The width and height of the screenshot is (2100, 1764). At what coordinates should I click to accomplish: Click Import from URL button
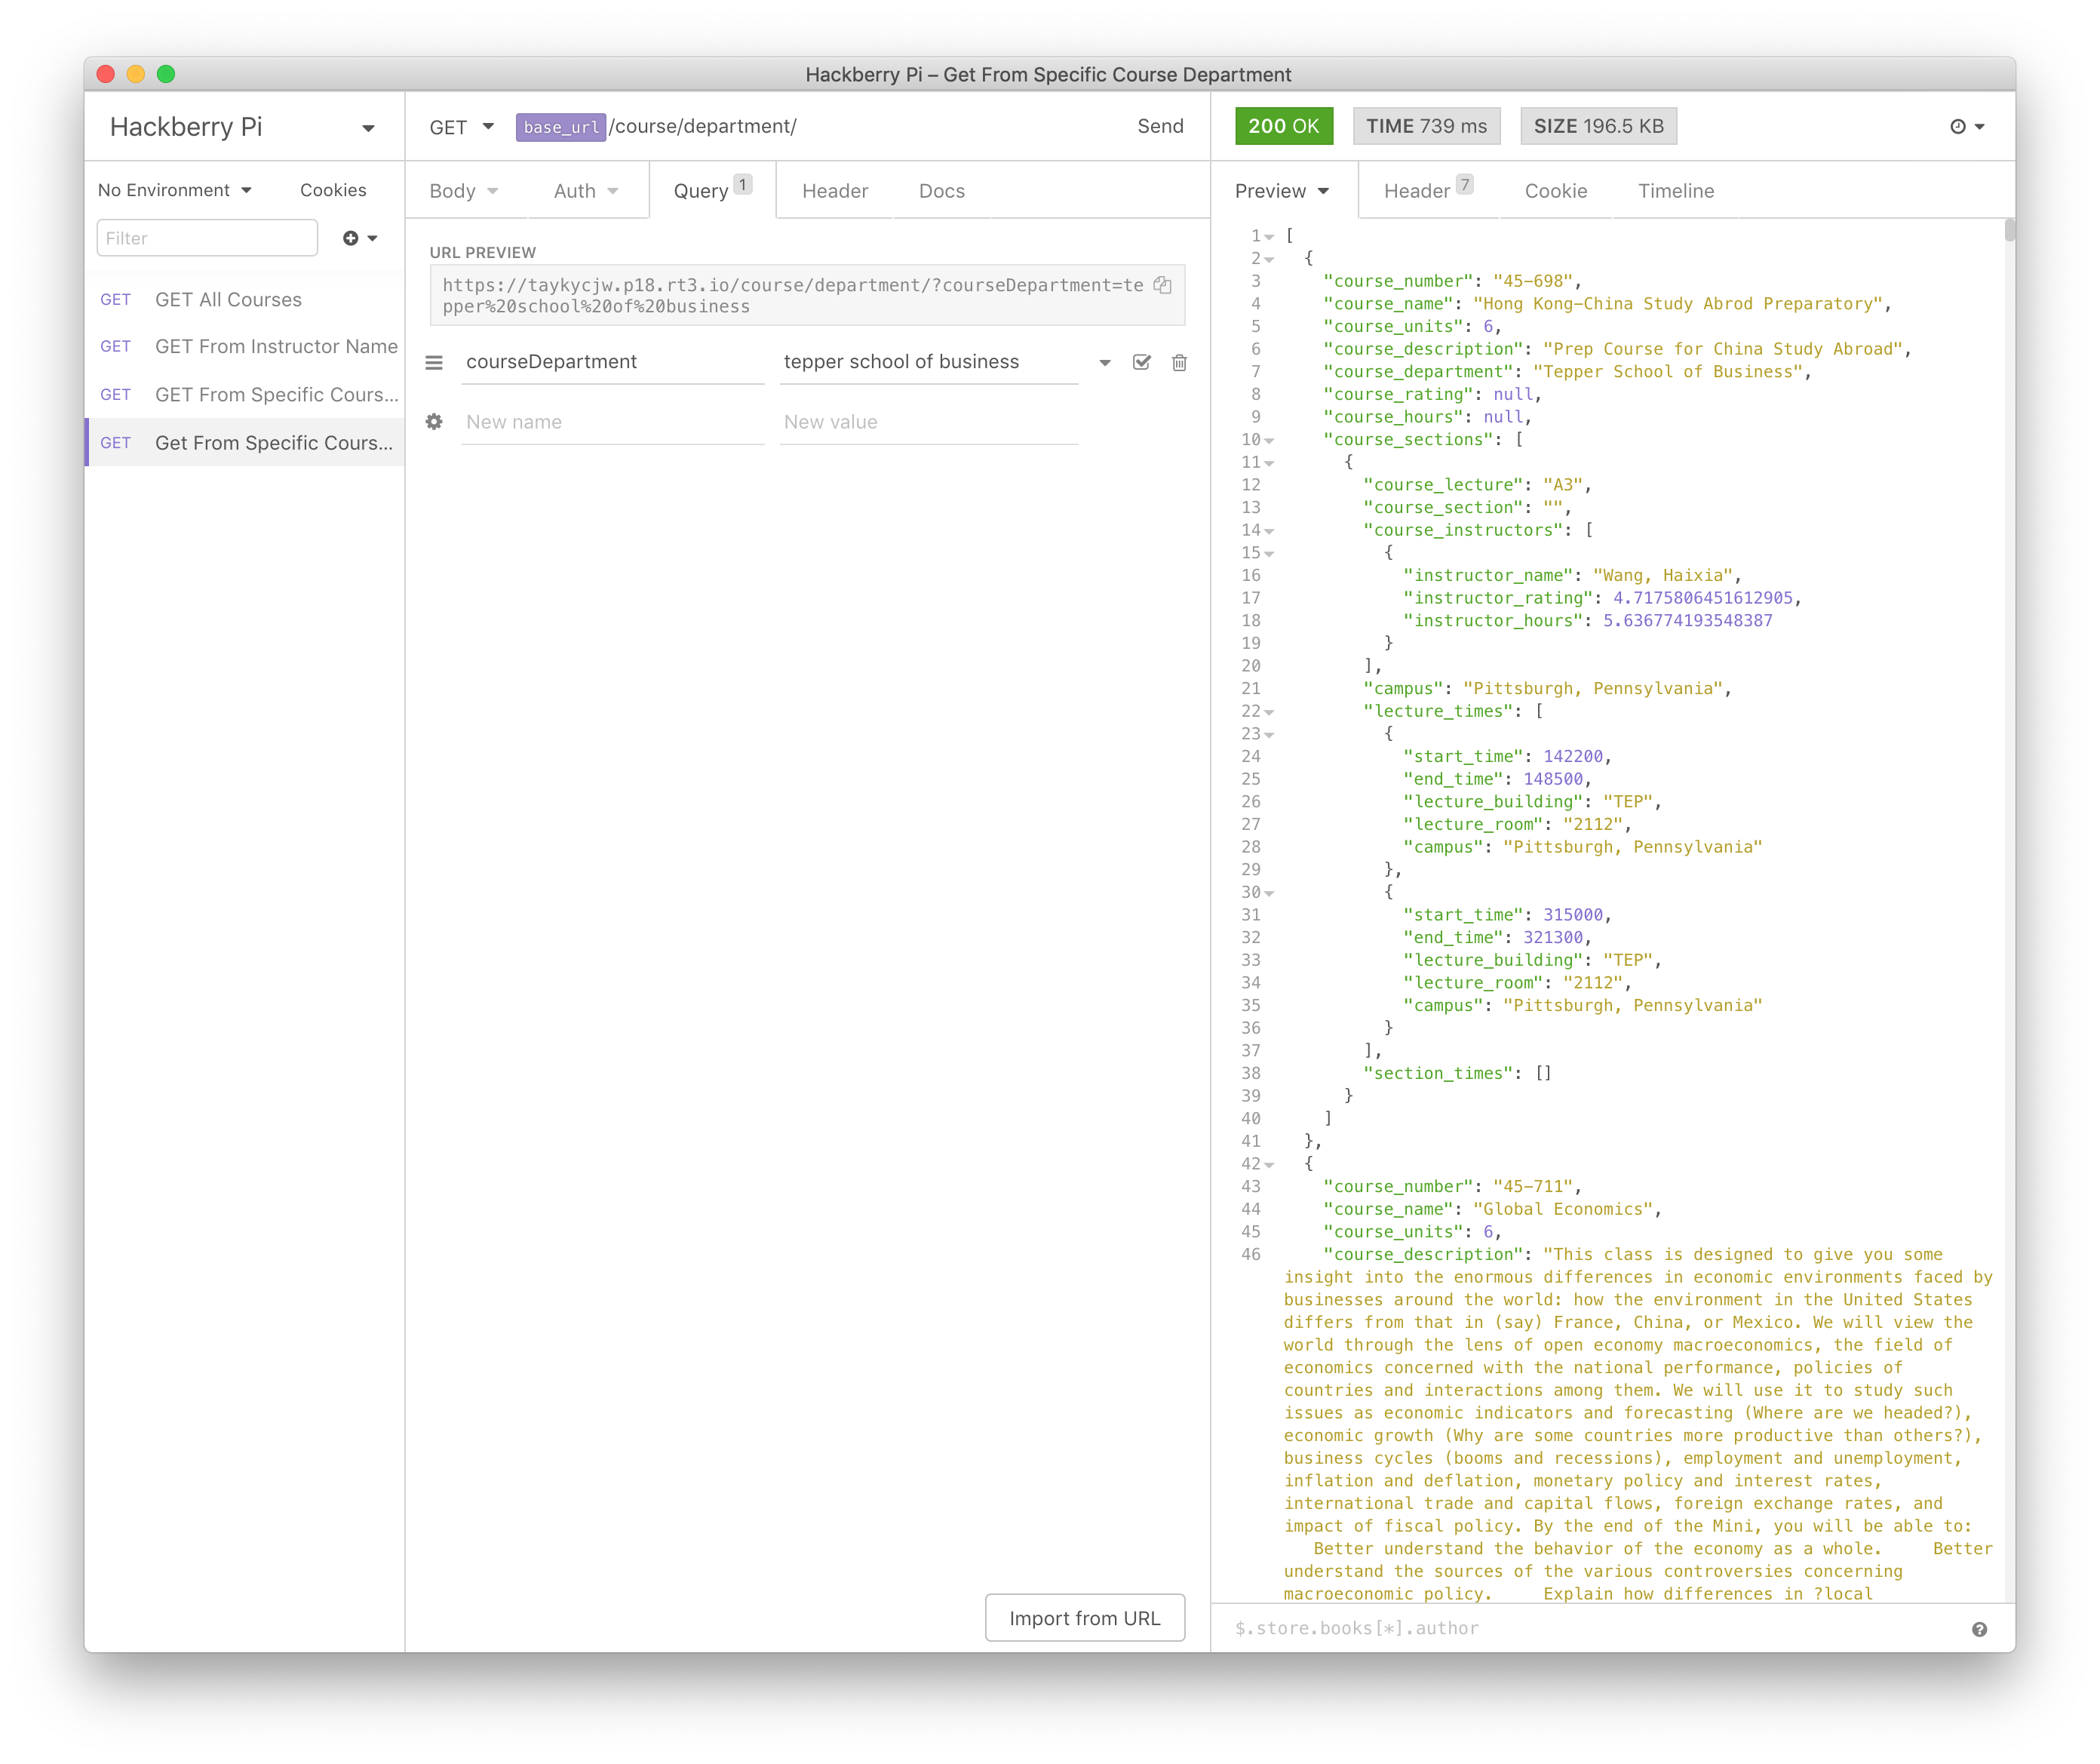[x=1084, y=1618]
